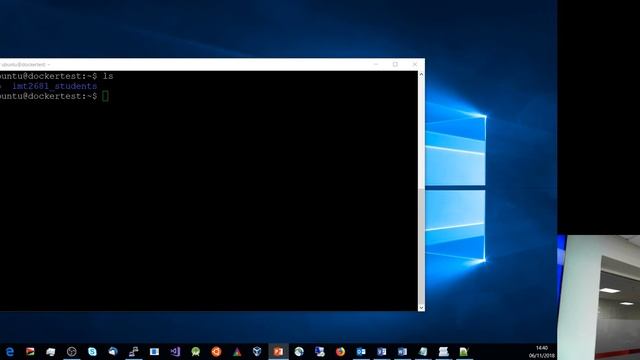Screen dimensions: 640x360
Task: Open the VirtualBox cube taskbar icon
Action: pos(257,351)
